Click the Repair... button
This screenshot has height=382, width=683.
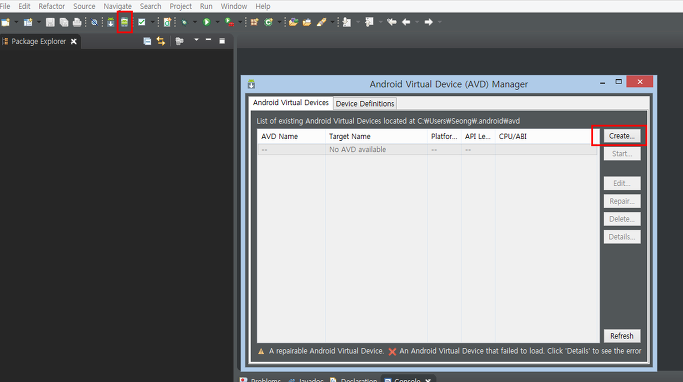[x=622, y=201]
